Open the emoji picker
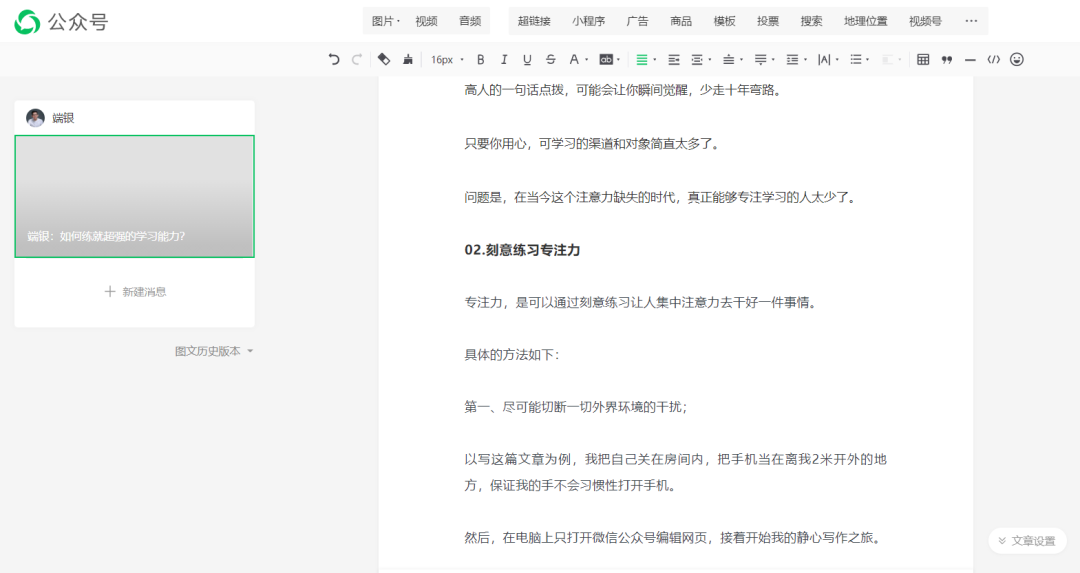The height and width of the screenshot is (573, 1080). [x=1017, y=60]
